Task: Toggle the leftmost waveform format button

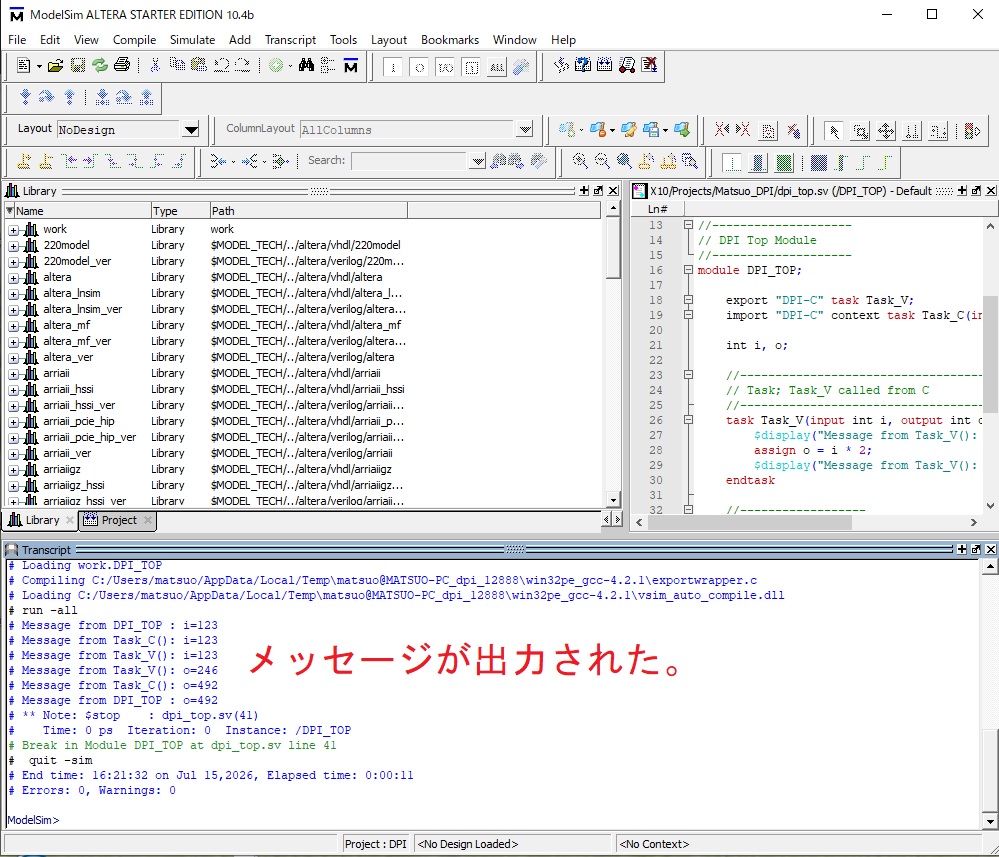Action: (732, 162)
